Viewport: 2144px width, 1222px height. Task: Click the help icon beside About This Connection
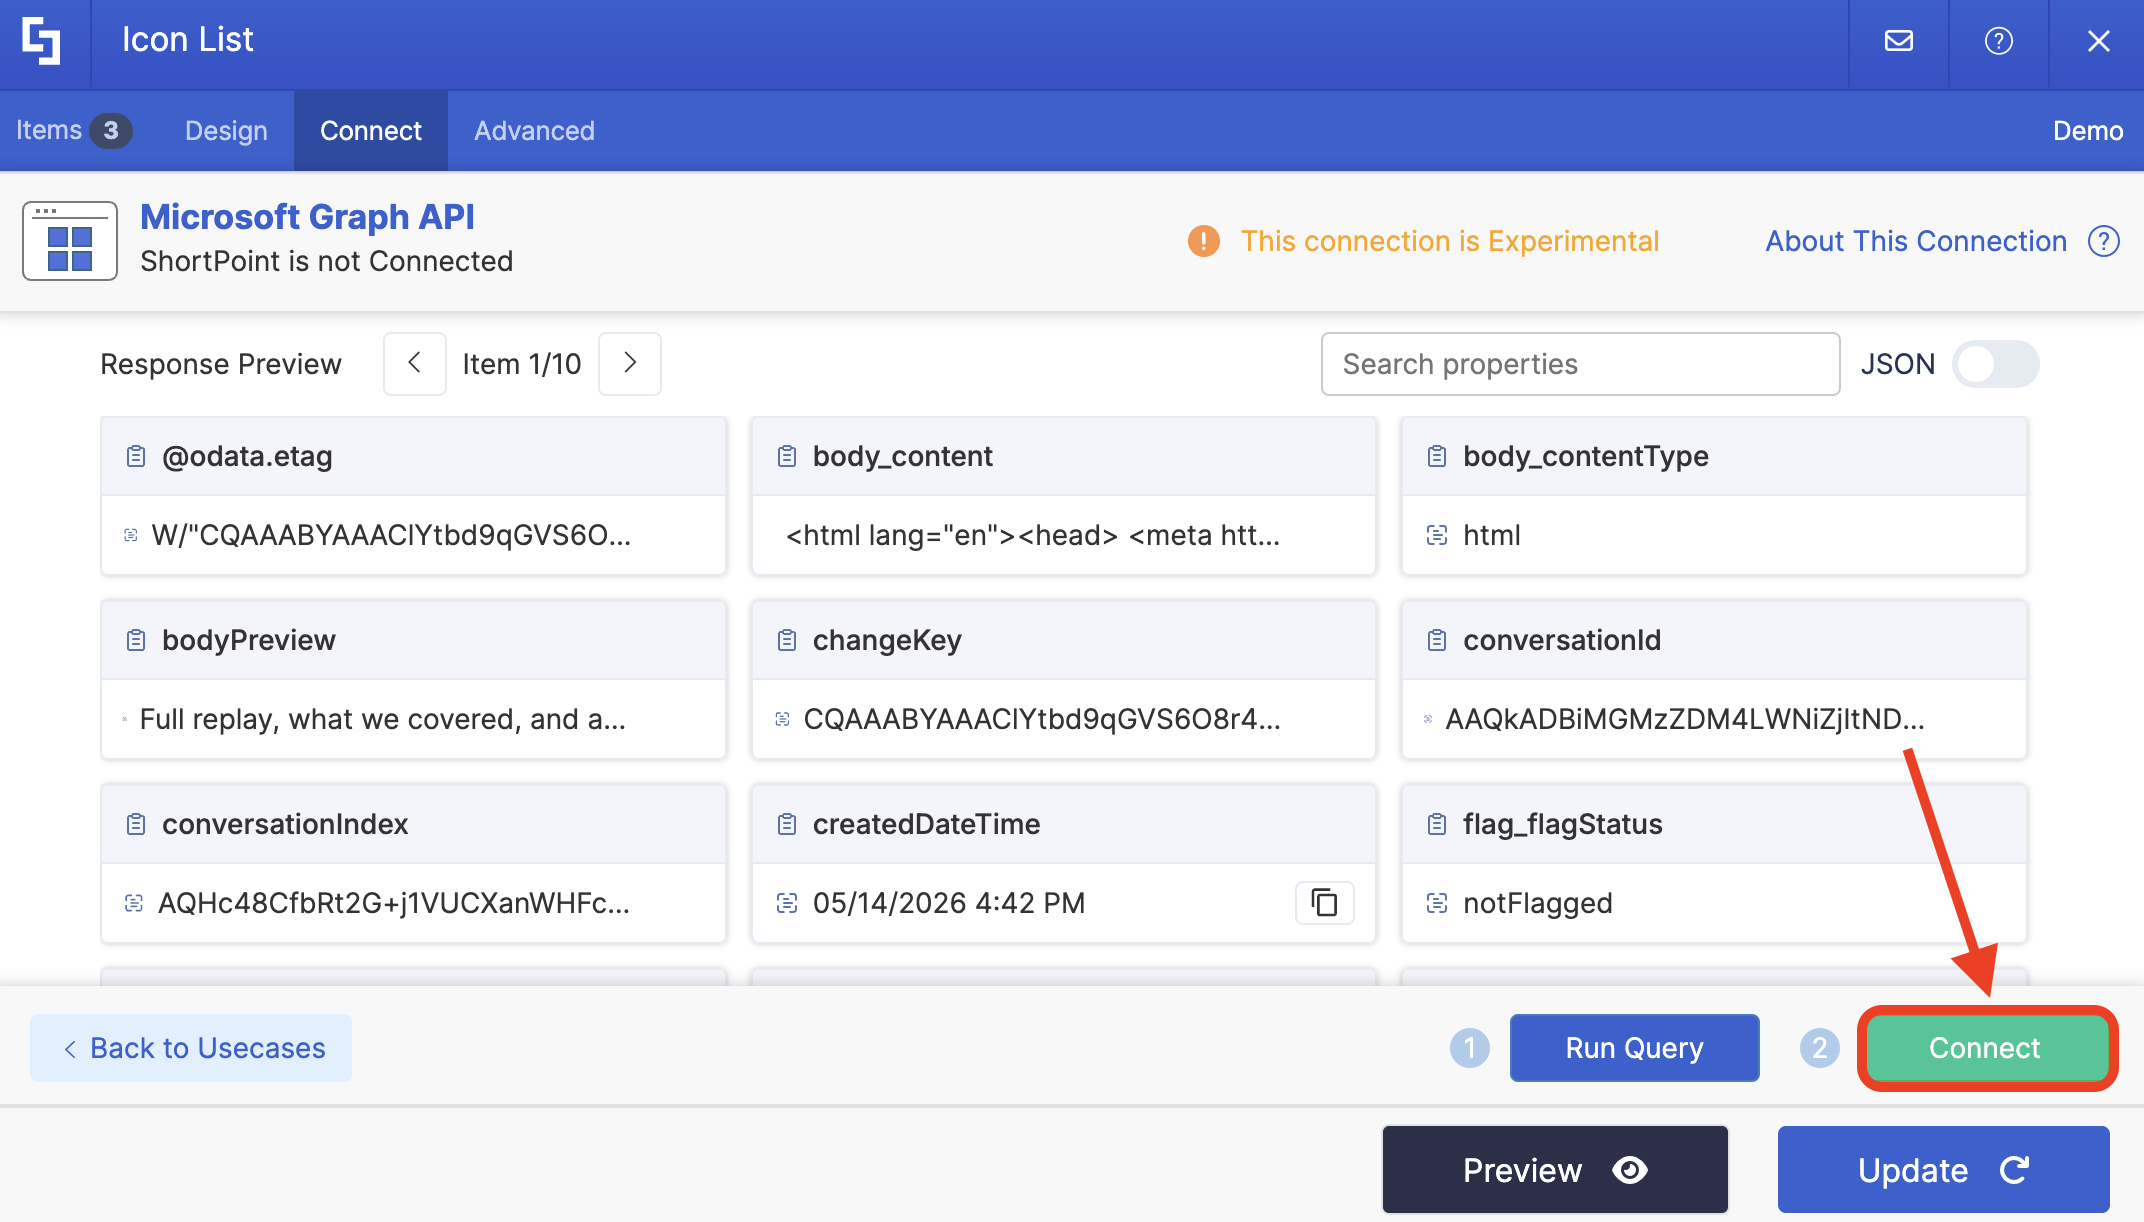tap(2104, 241)
